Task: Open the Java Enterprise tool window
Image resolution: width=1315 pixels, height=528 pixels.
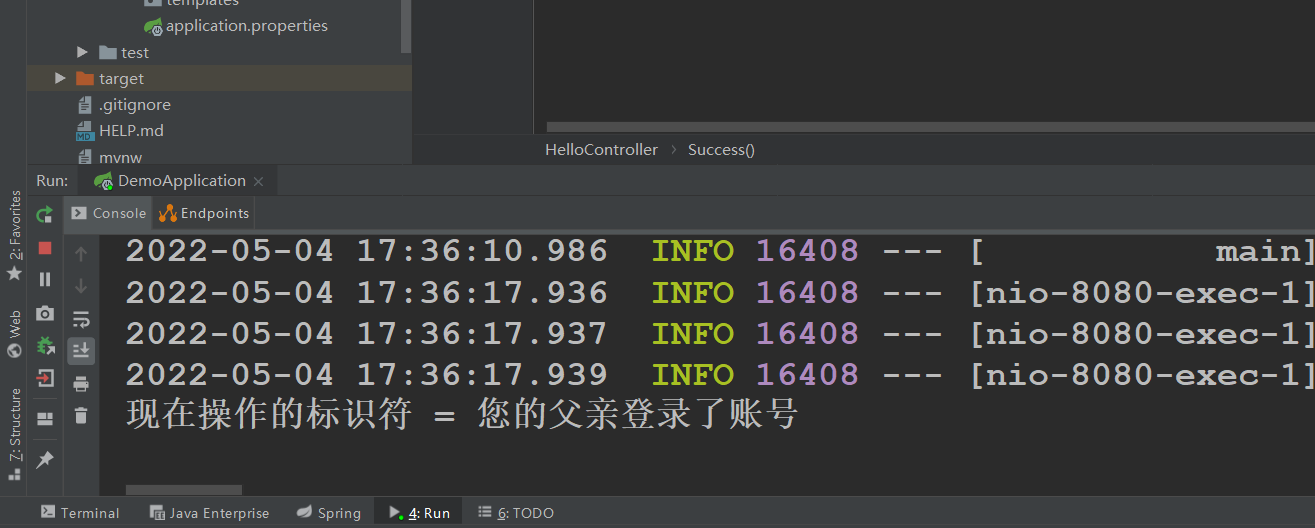Action: (209, 513)
